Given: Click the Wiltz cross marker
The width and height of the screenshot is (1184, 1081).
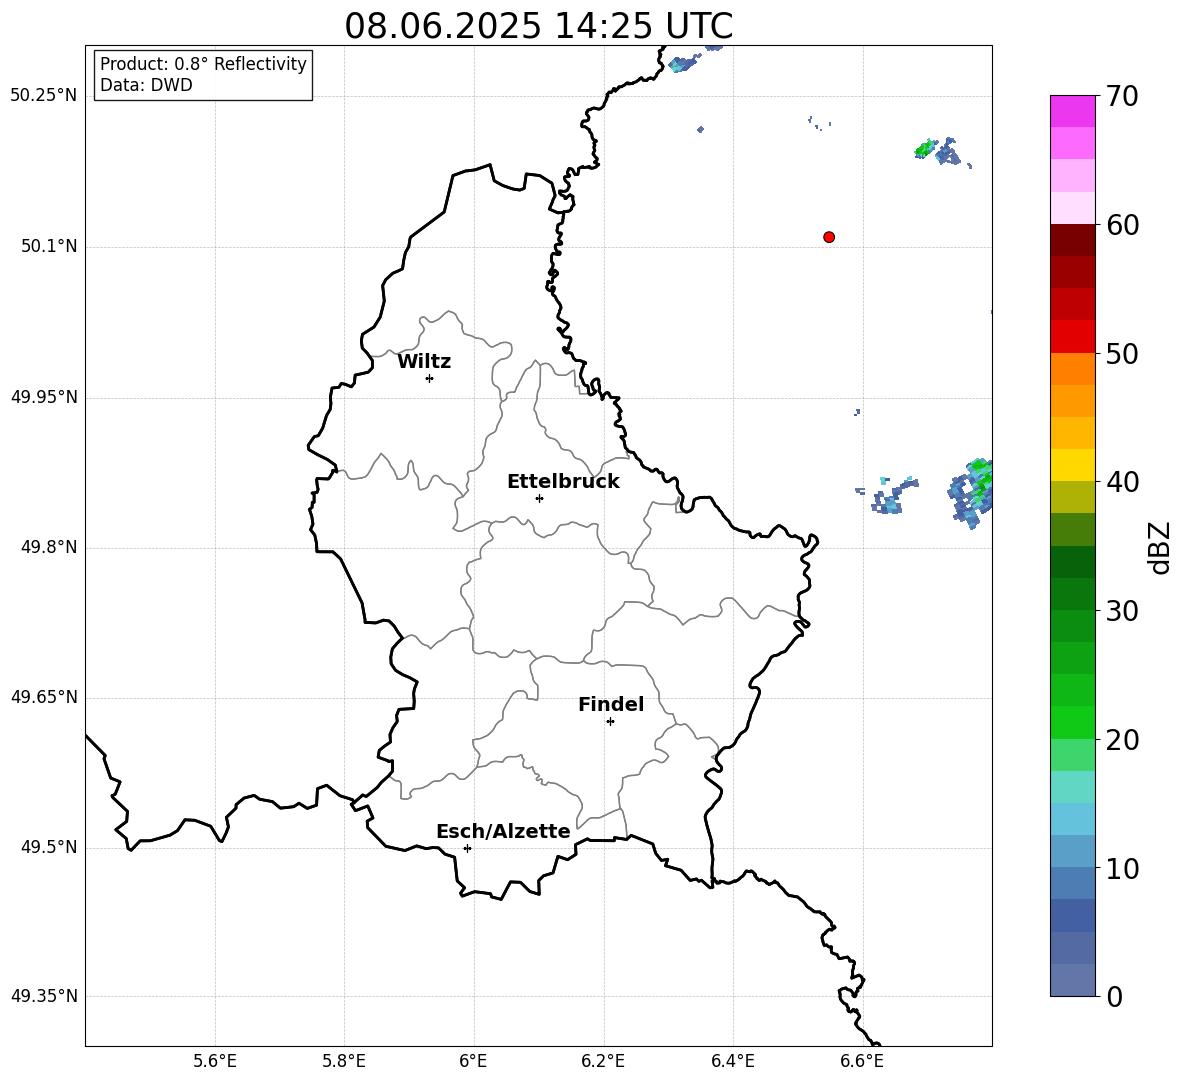Looking at the screenshot, I should [x=430, y=378].
